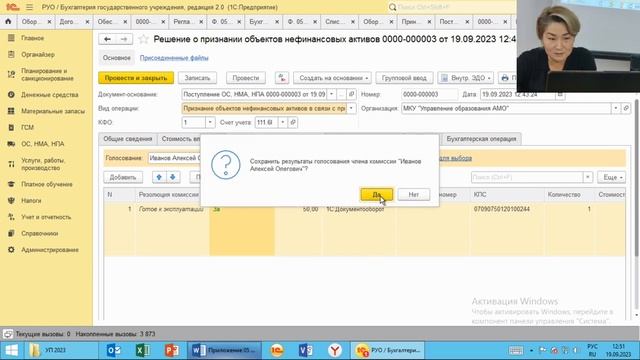Go back with left arrow
640x360 pixels.
(x=107, y=39)
